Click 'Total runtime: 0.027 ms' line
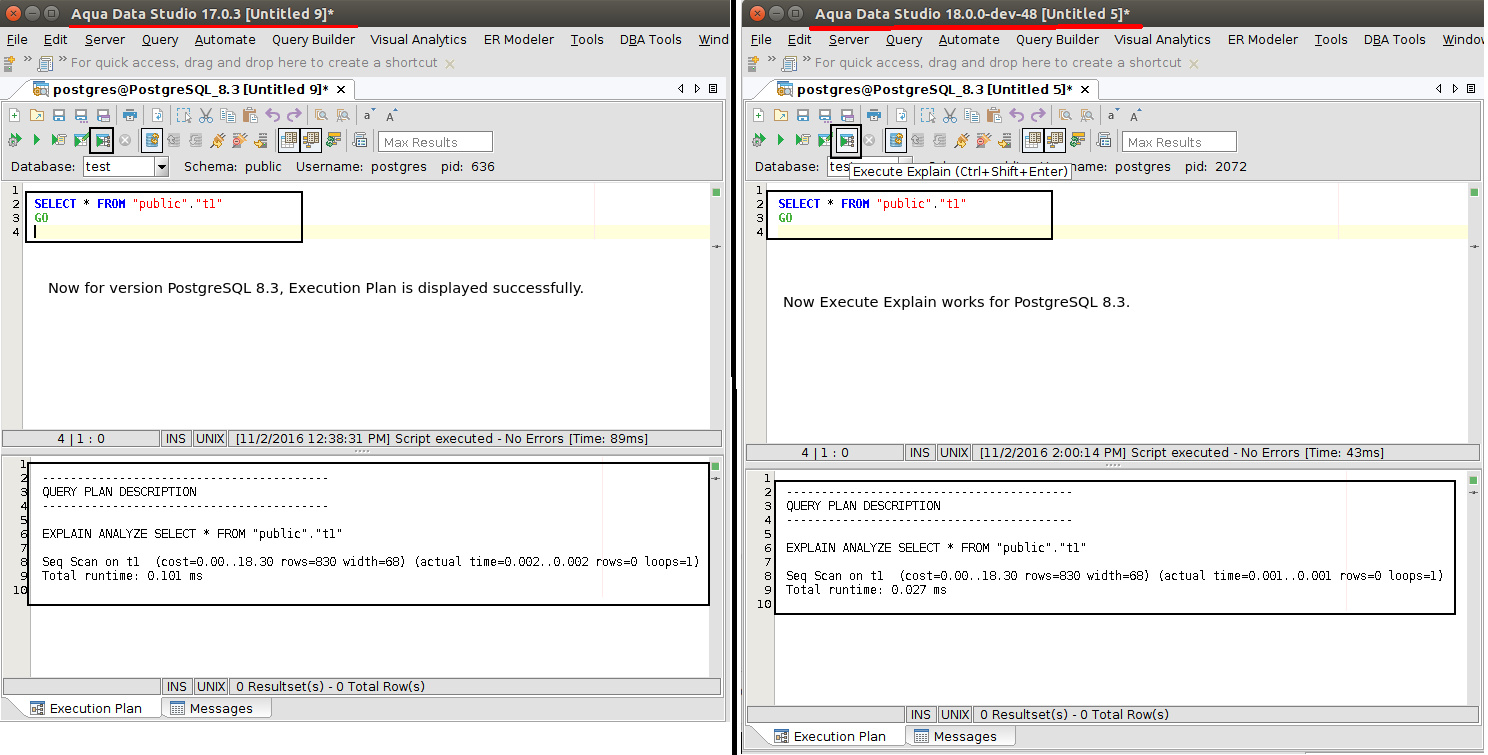Viewport: 1488px width, 755px height. tap(866, 590)
